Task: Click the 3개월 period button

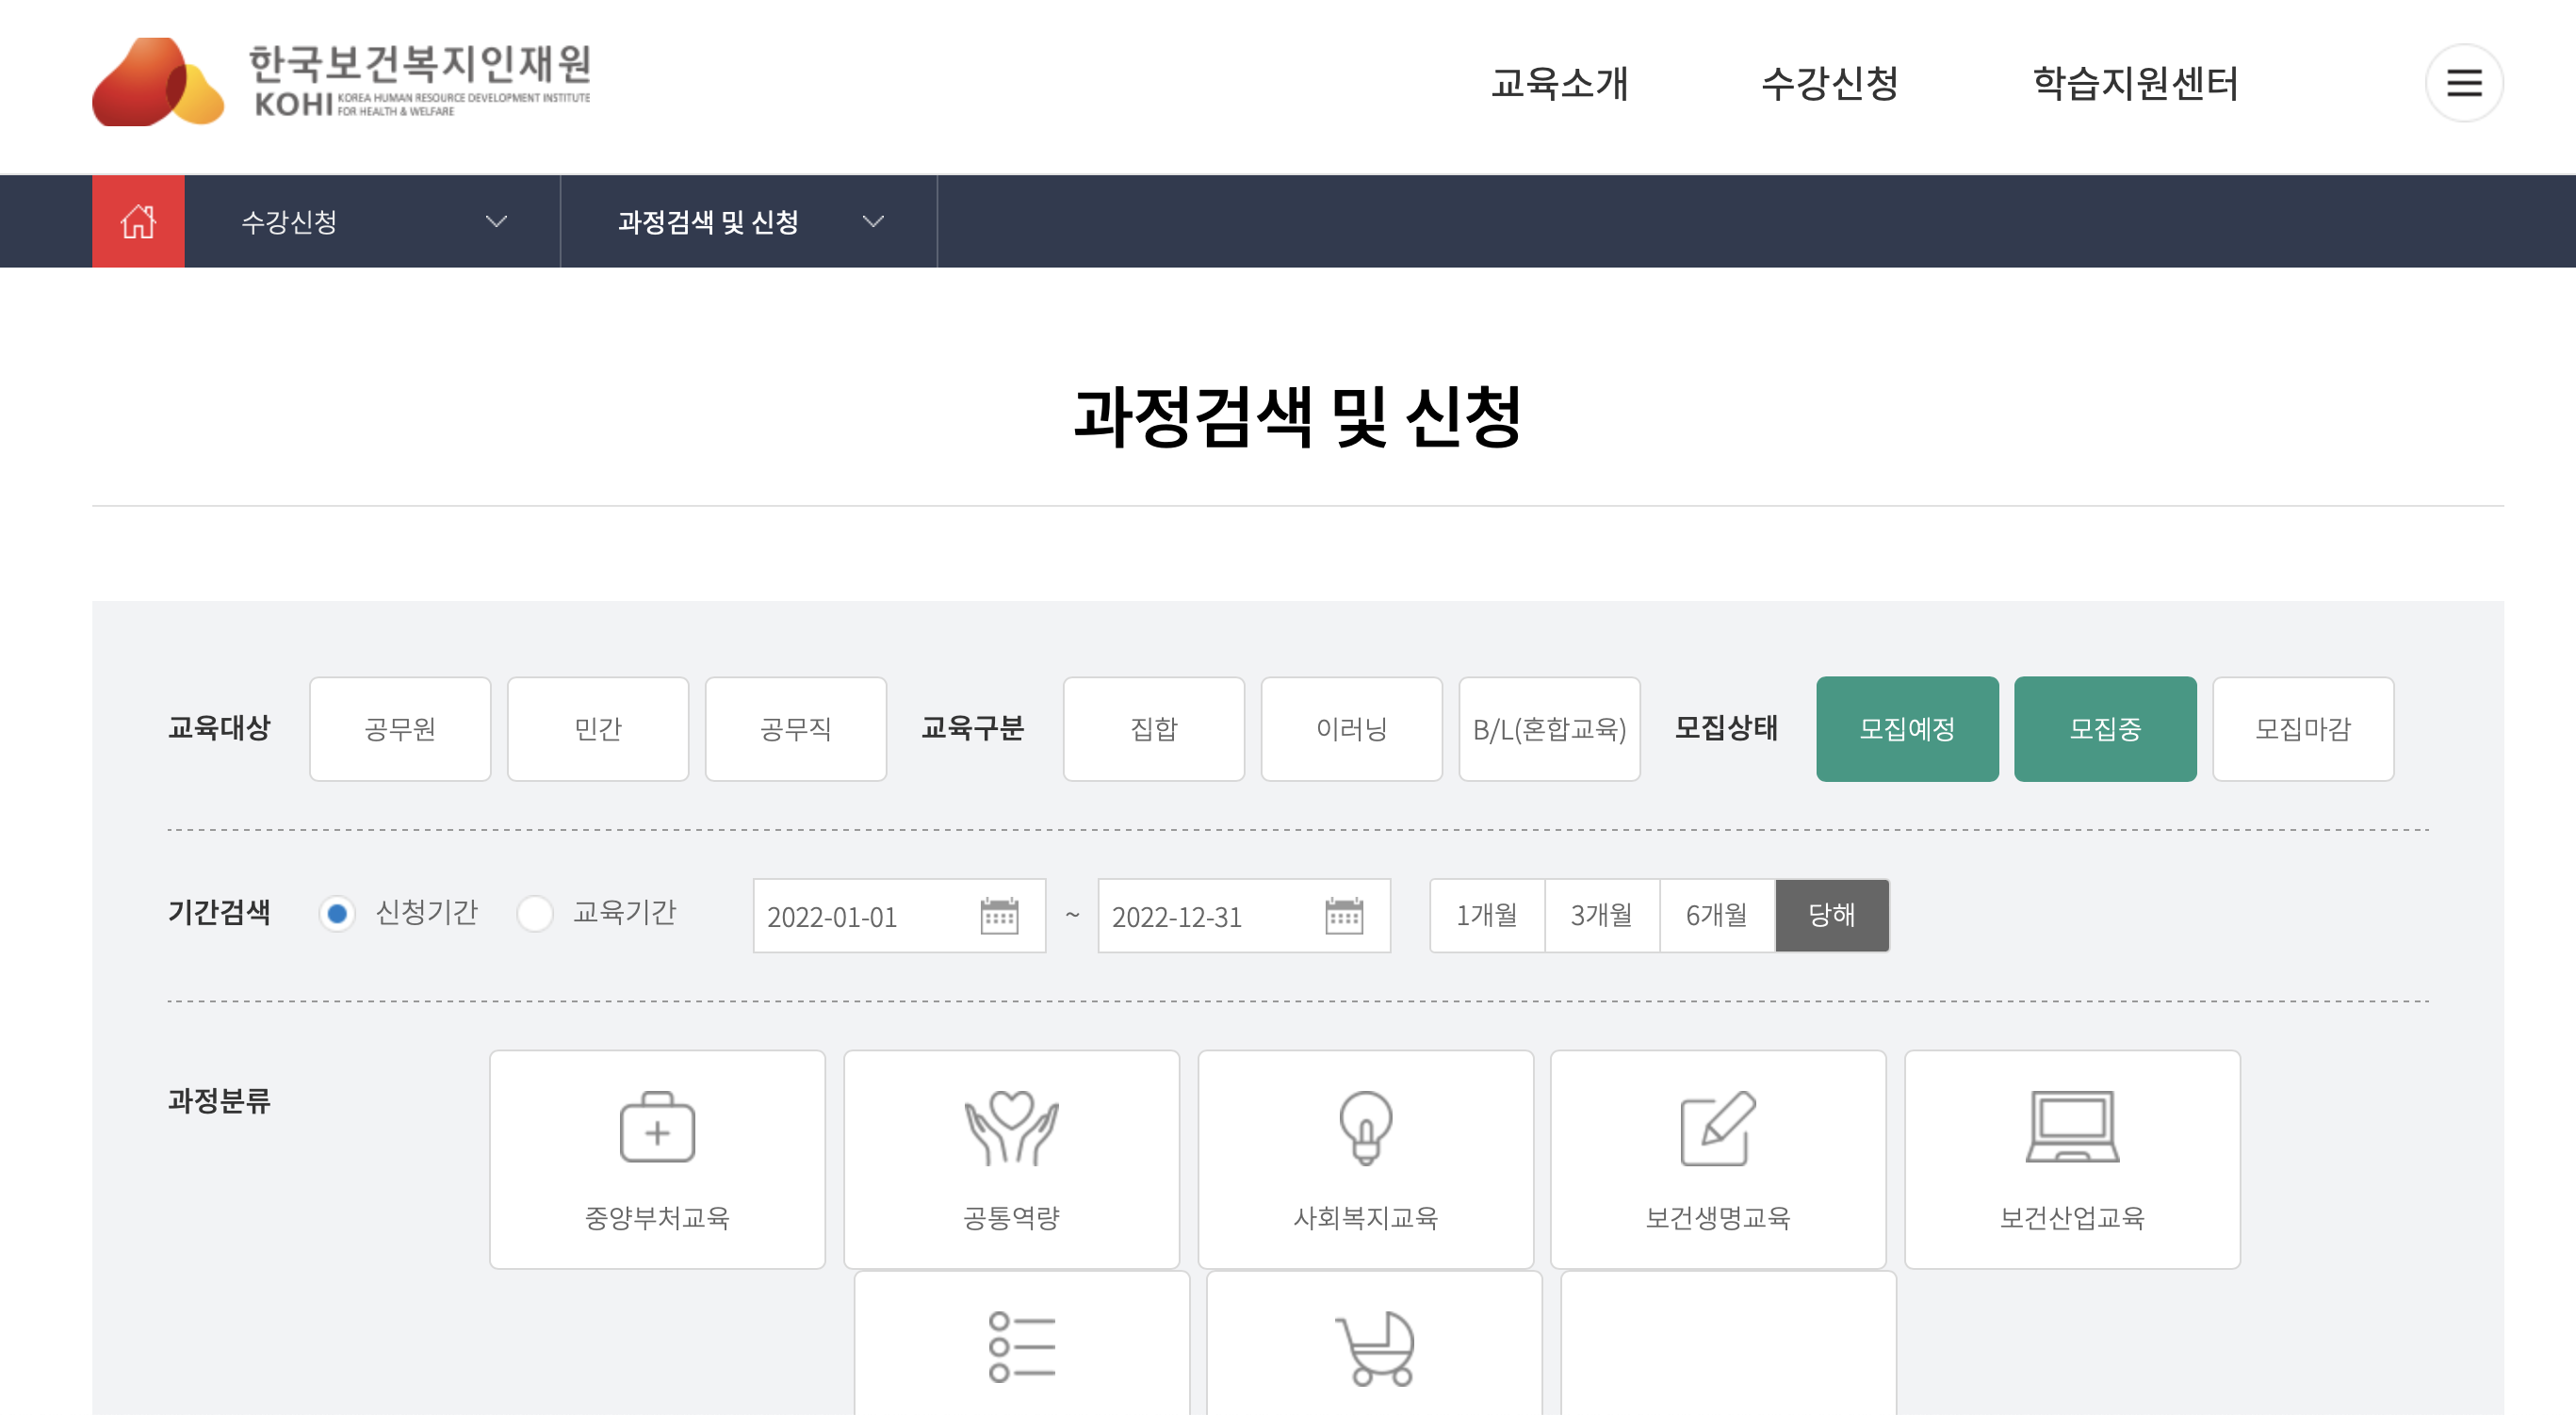Action: pyautogui.click(x=1601, y=915)
